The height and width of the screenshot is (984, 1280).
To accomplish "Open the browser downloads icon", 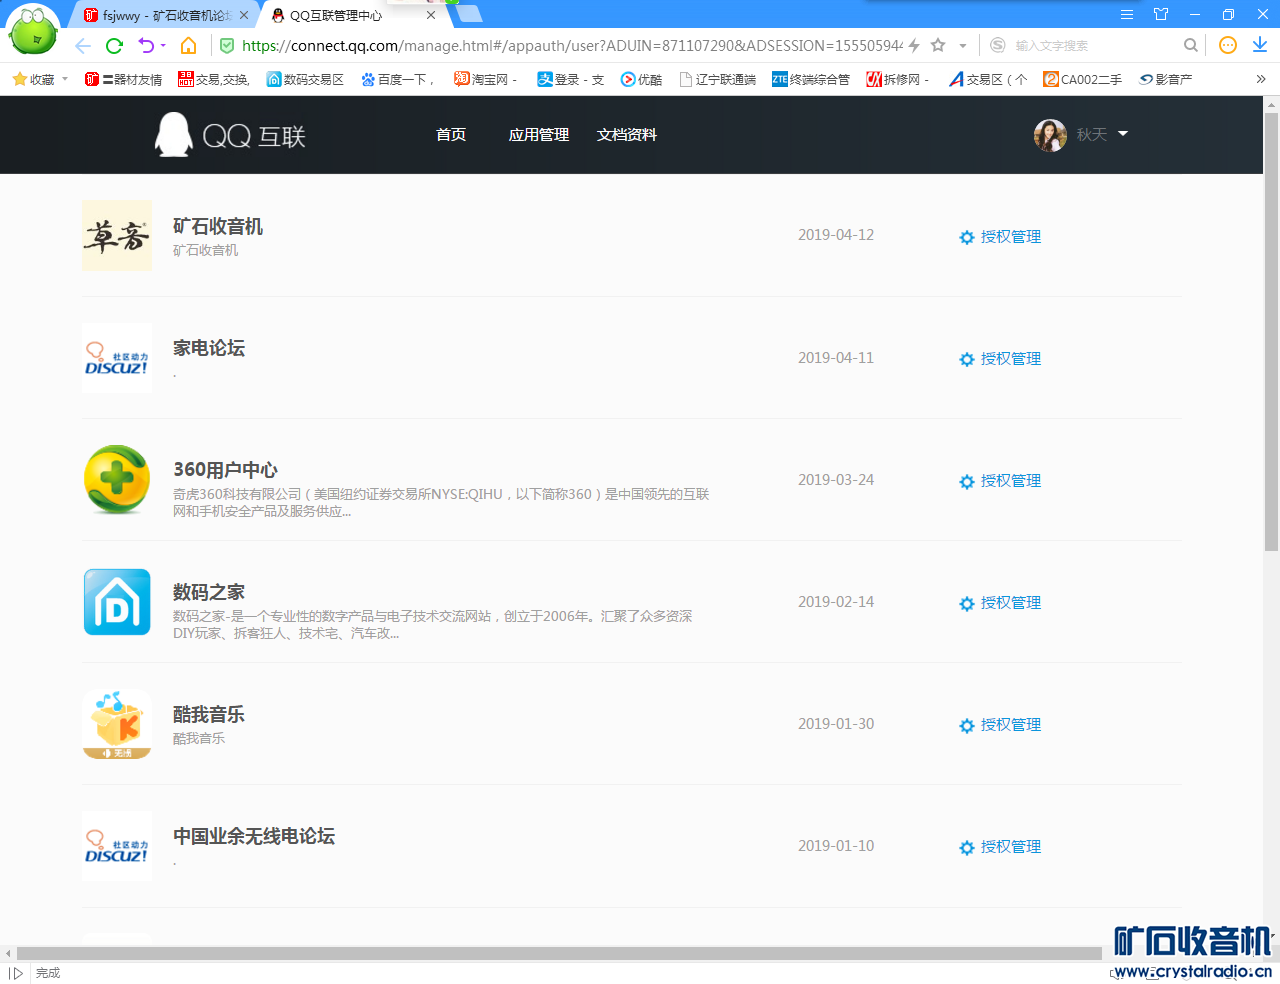I will tap(1260, 45).
